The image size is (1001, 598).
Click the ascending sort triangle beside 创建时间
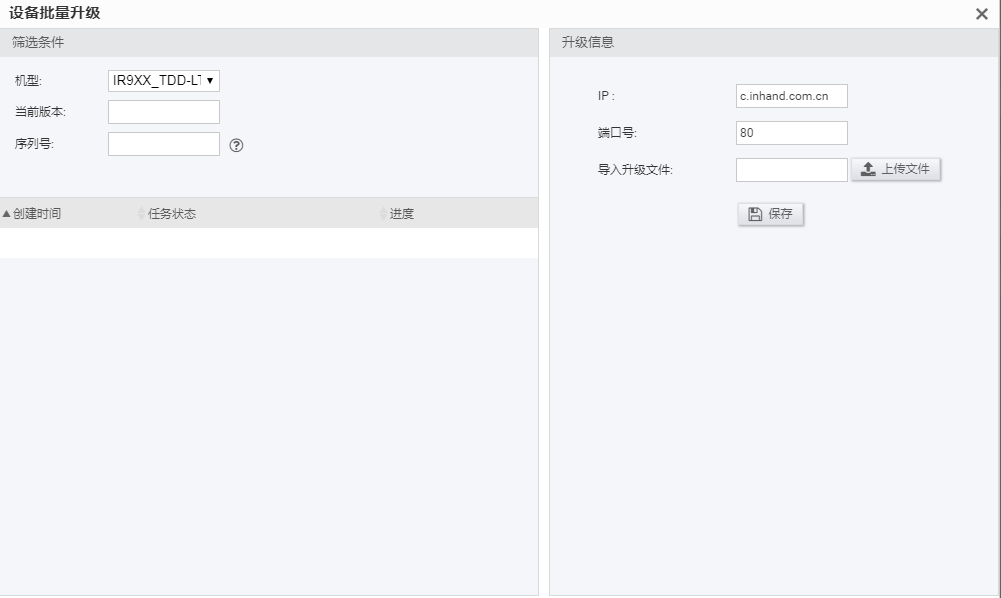(x=8, y=212)
